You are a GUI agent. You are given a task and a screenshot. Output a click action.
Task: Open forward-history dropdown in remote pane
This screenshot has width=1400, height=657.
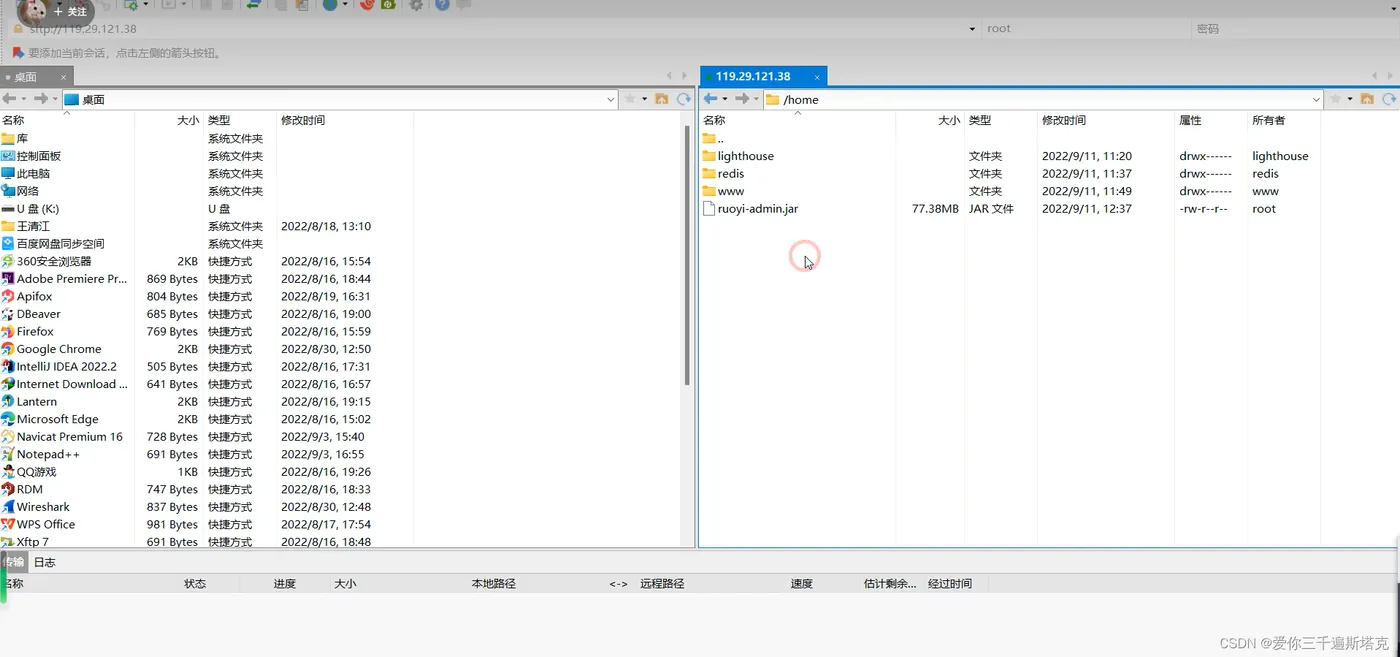[x=756, y=99]
